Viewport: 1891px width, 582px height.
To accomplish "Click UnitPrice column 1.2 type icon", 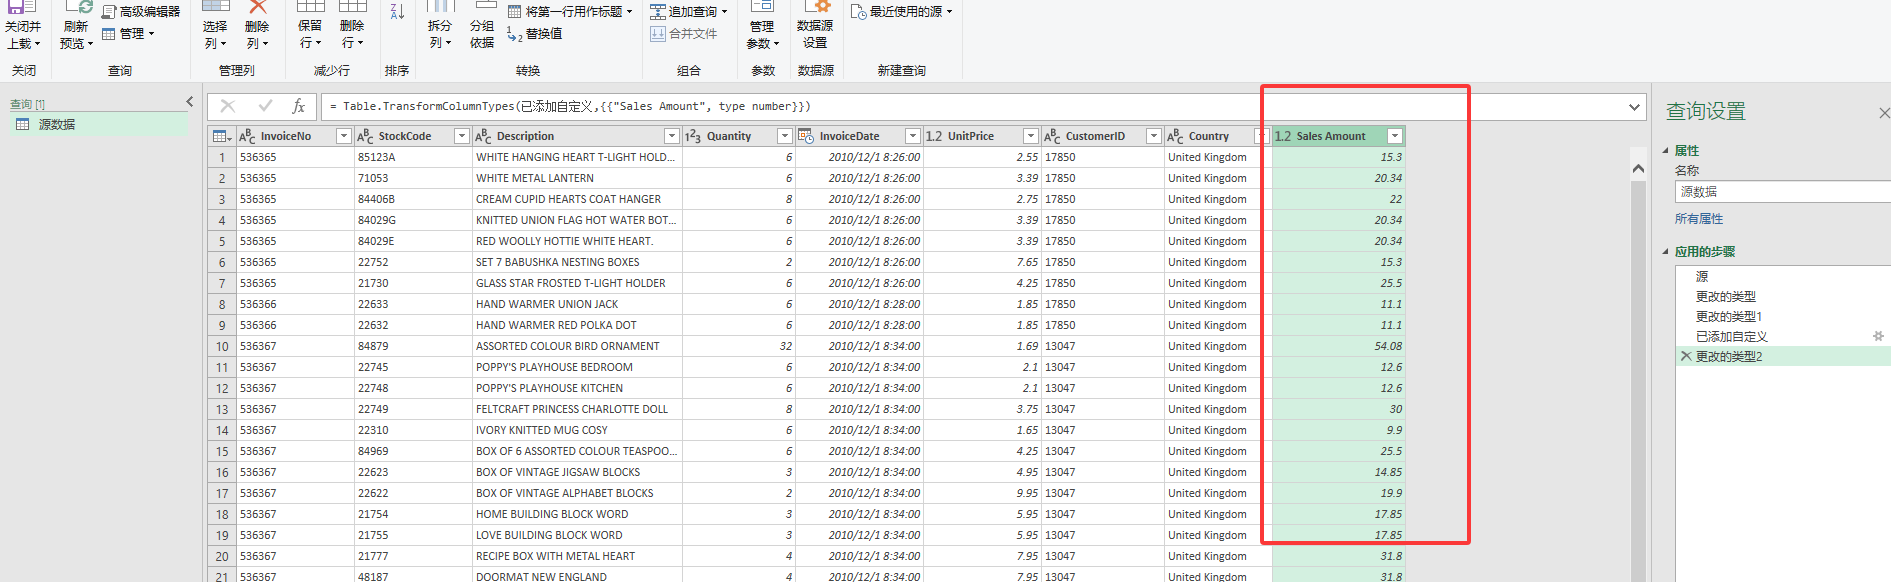I will tap(934, 136).
